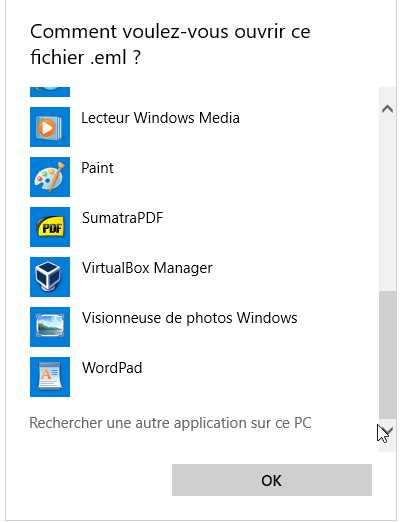Click the scrollbar up arrow

click(x=387, y=109)
